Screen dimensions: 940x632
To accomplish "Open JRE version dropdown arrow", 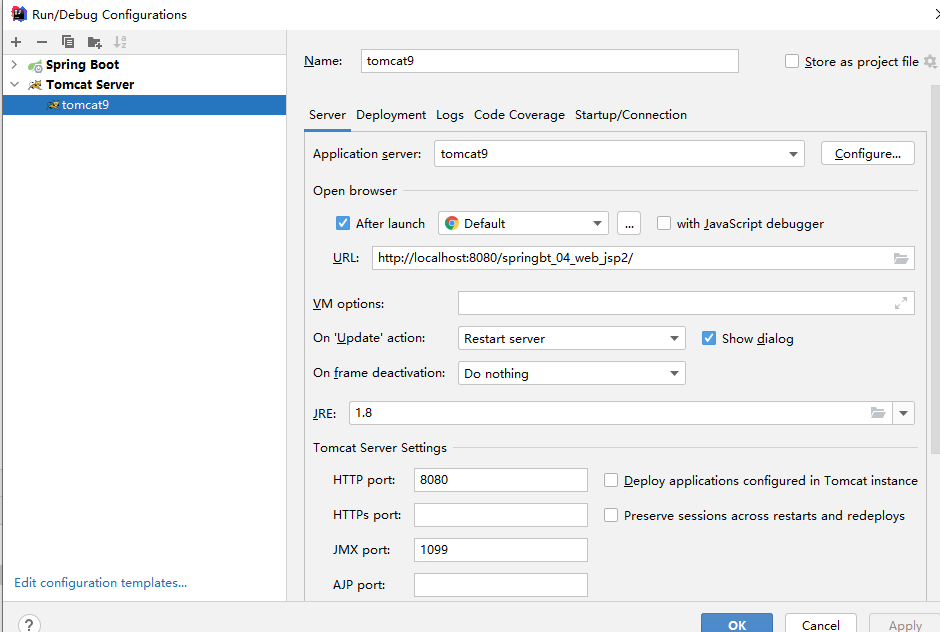I will pos(903,413).
